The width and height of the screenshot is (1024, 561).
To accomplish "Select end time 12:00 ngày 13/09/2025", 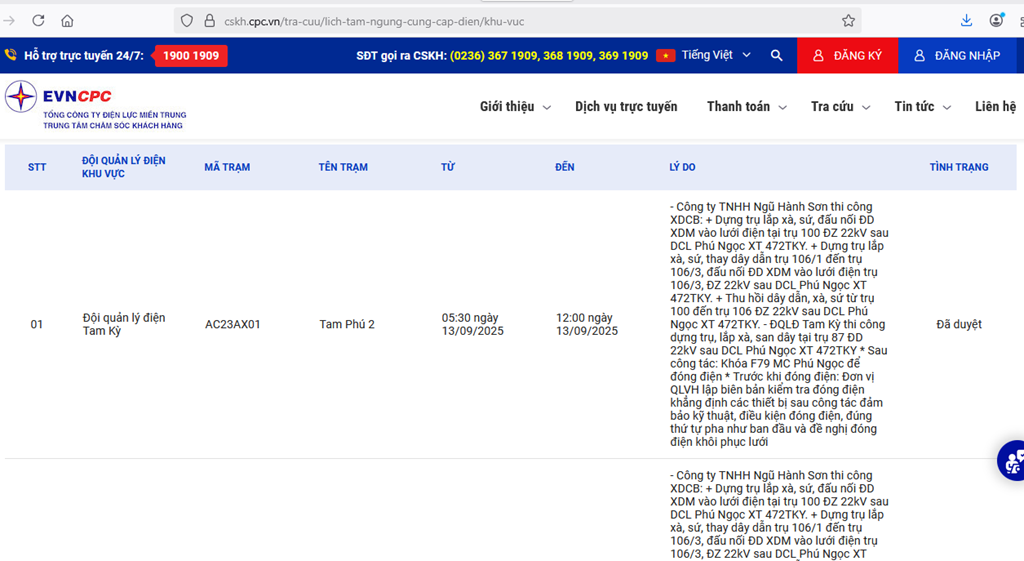I will tap(586, 324).
